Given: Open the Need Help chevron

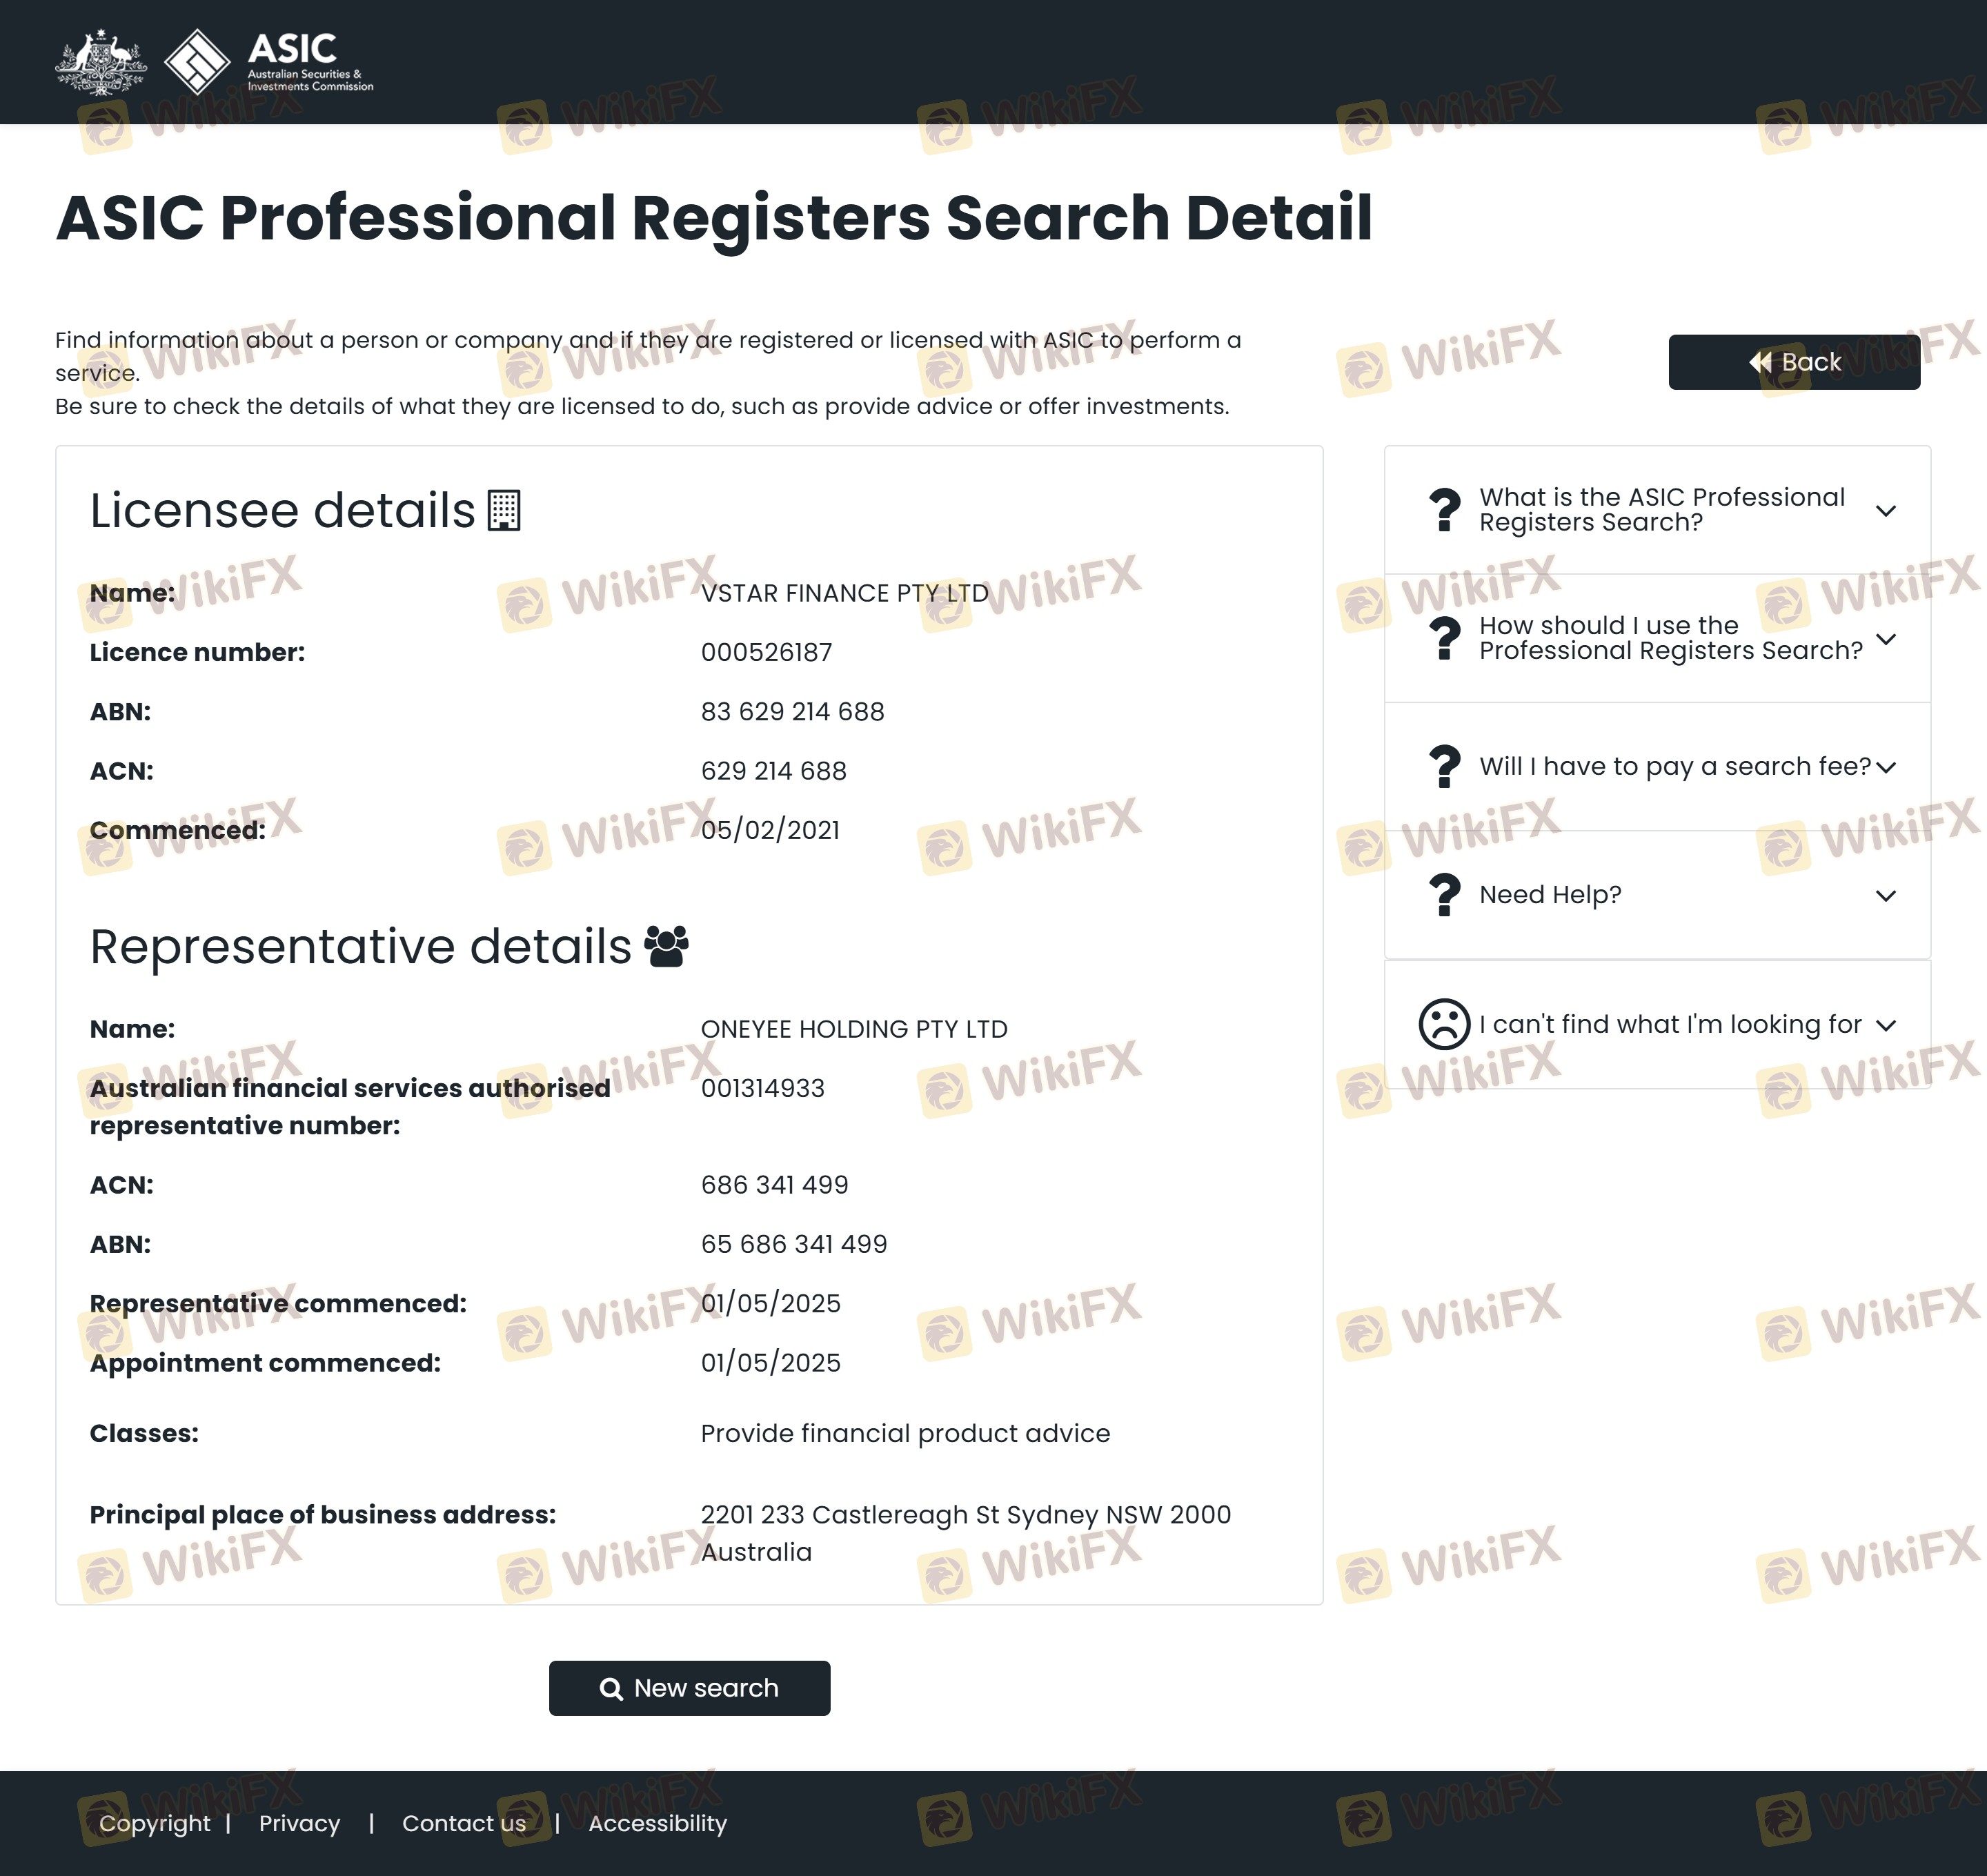Looking at the screenshot, I should (x=1885, y=895).
